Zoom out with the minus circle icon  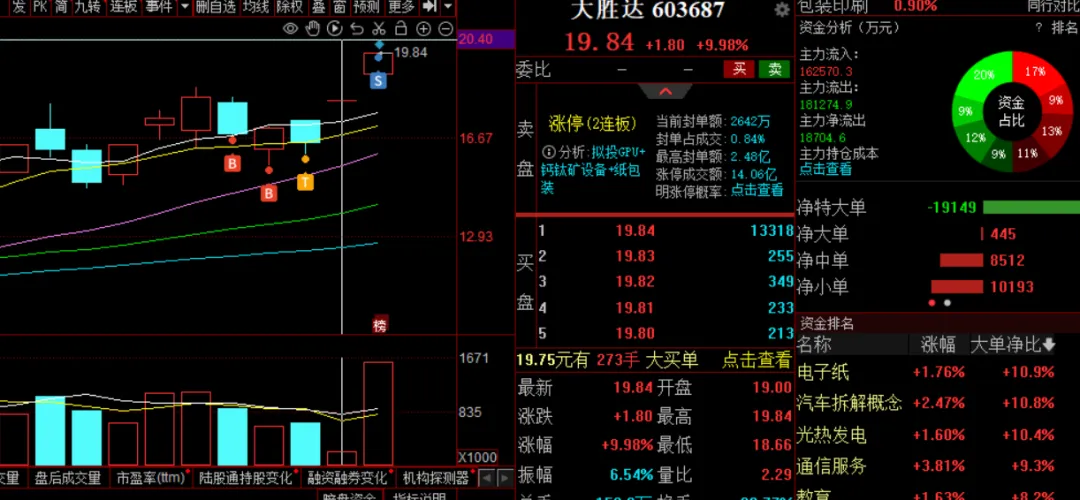[446, 29]
